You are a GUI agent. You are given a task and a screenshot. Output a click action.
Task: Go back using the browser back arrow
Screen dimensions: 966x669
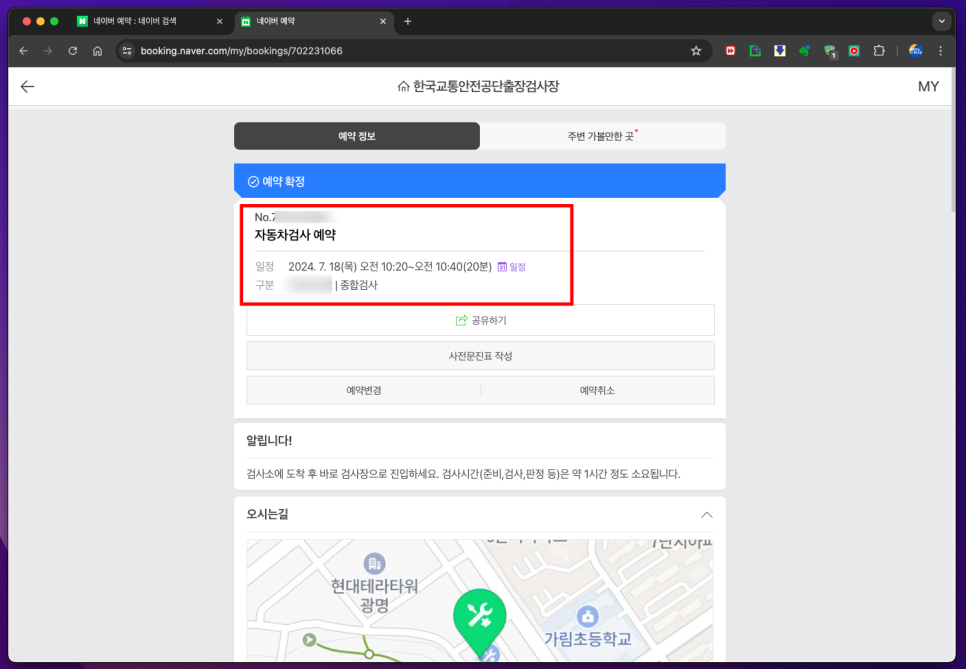coord(23,51)
